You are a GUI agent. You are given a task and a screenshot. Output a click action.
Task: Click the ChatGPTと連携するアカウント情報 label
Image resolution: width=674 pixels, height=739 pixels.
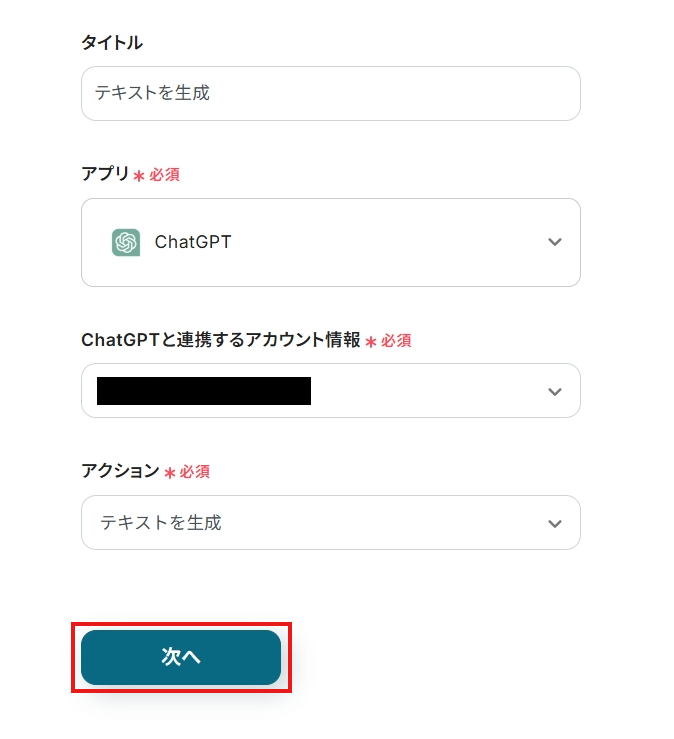click(x=220, y=340)
